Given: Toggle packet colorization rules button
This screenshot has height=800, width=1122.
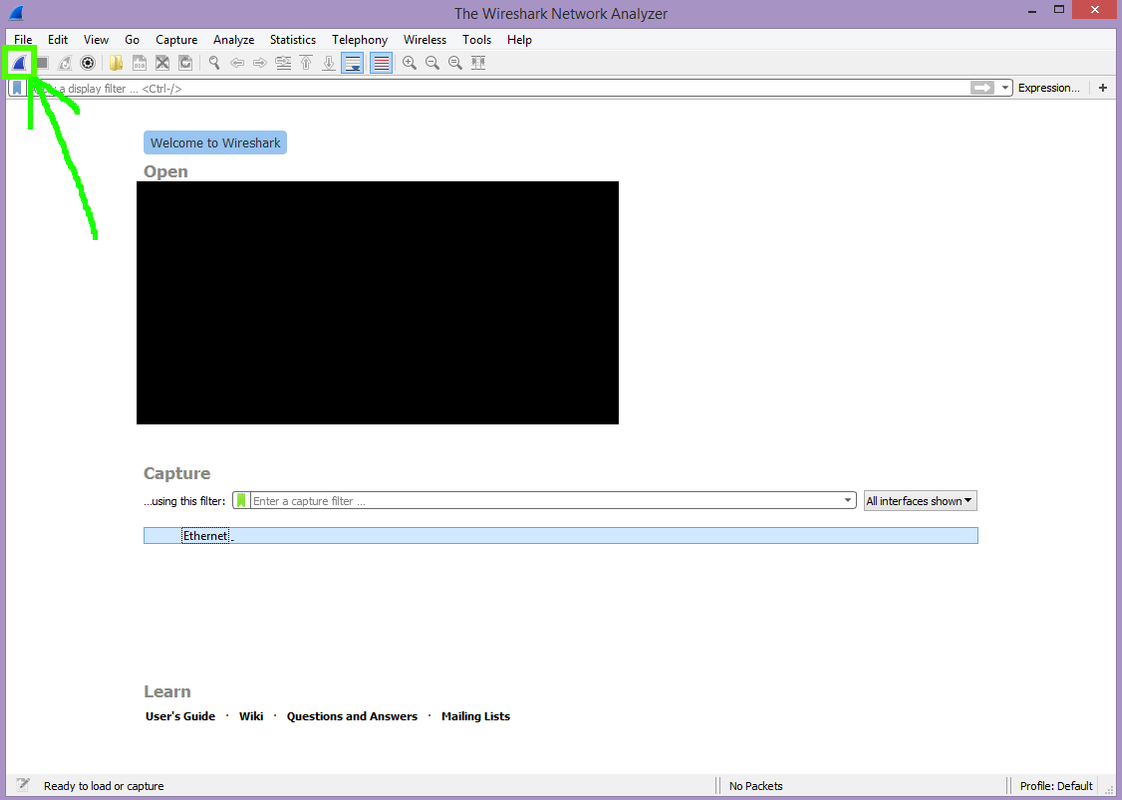Looking at the screenshot, I should click(381, 63).
